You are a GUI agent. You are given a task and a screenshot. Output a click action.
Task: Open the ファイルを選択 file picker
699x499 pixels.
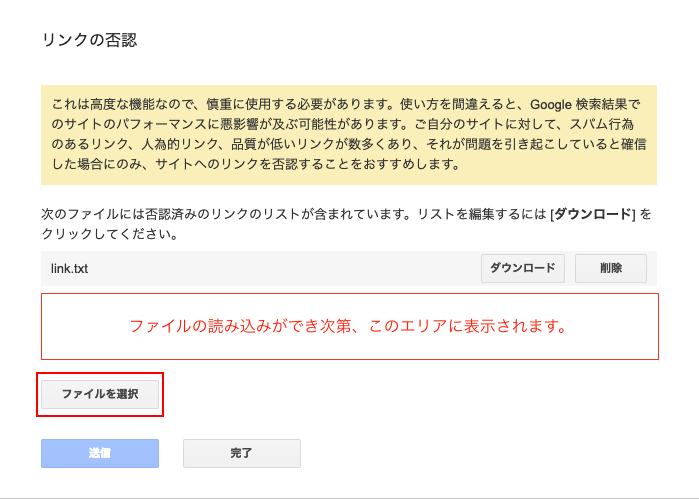pyautogui.click(x=100, y=394)
